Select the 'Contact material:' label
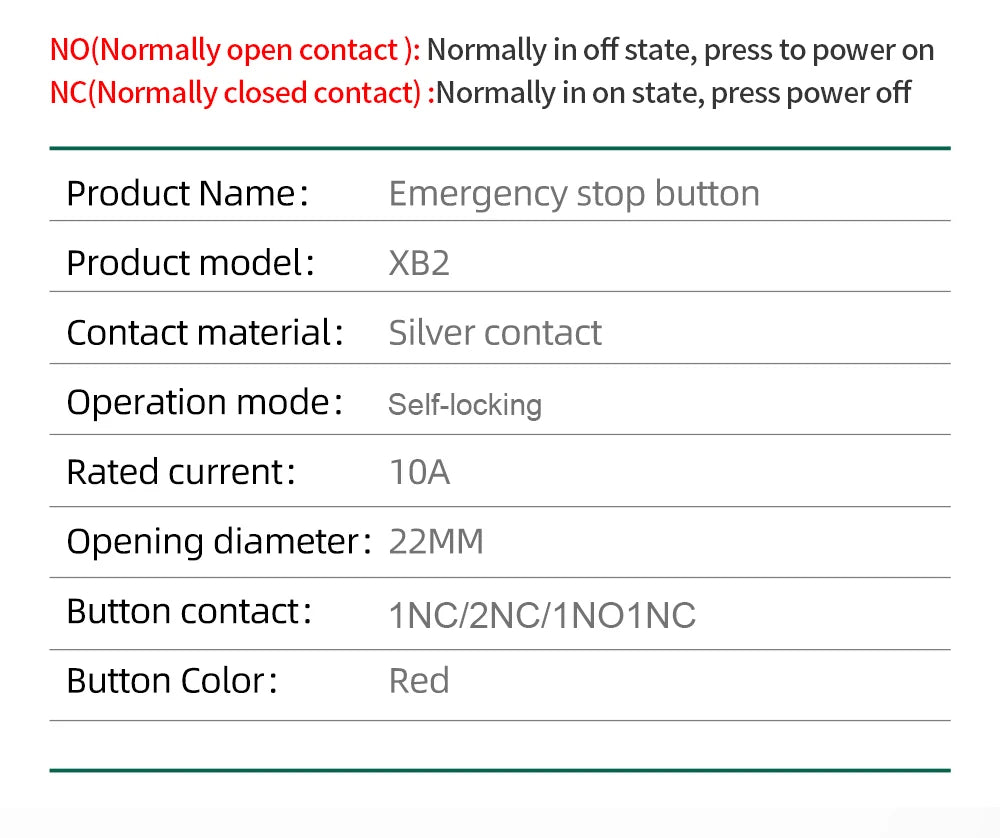Screen dimensions: 1000x838 205,333
